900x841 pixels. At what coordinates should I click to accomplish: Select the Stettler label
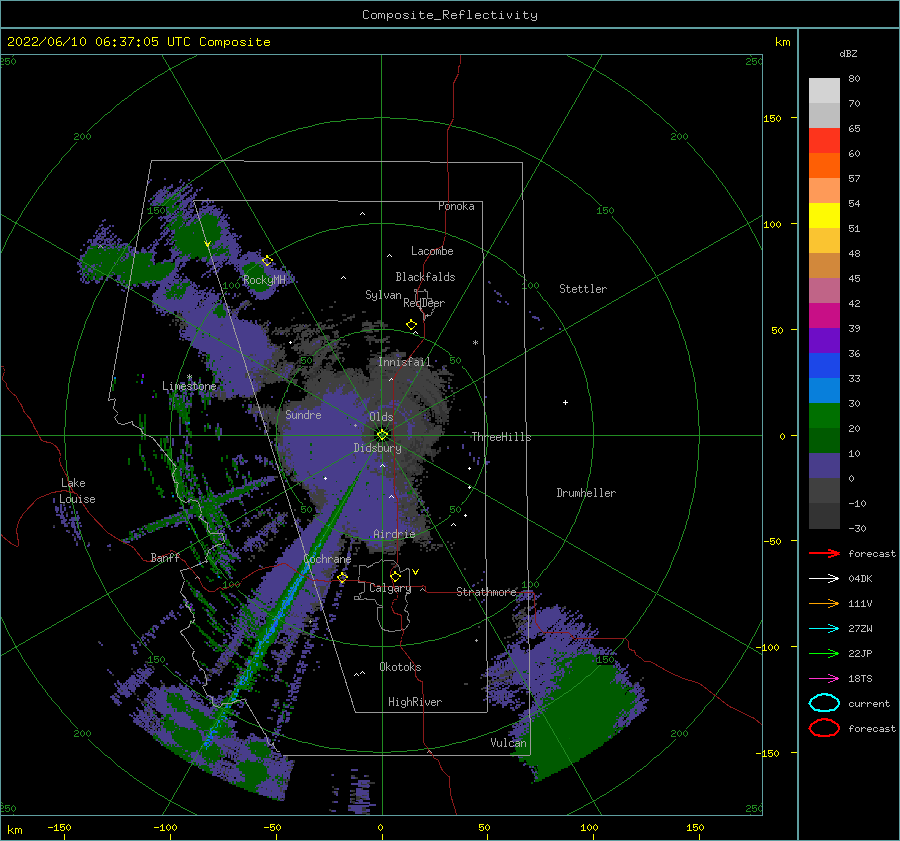coord(583,289)
